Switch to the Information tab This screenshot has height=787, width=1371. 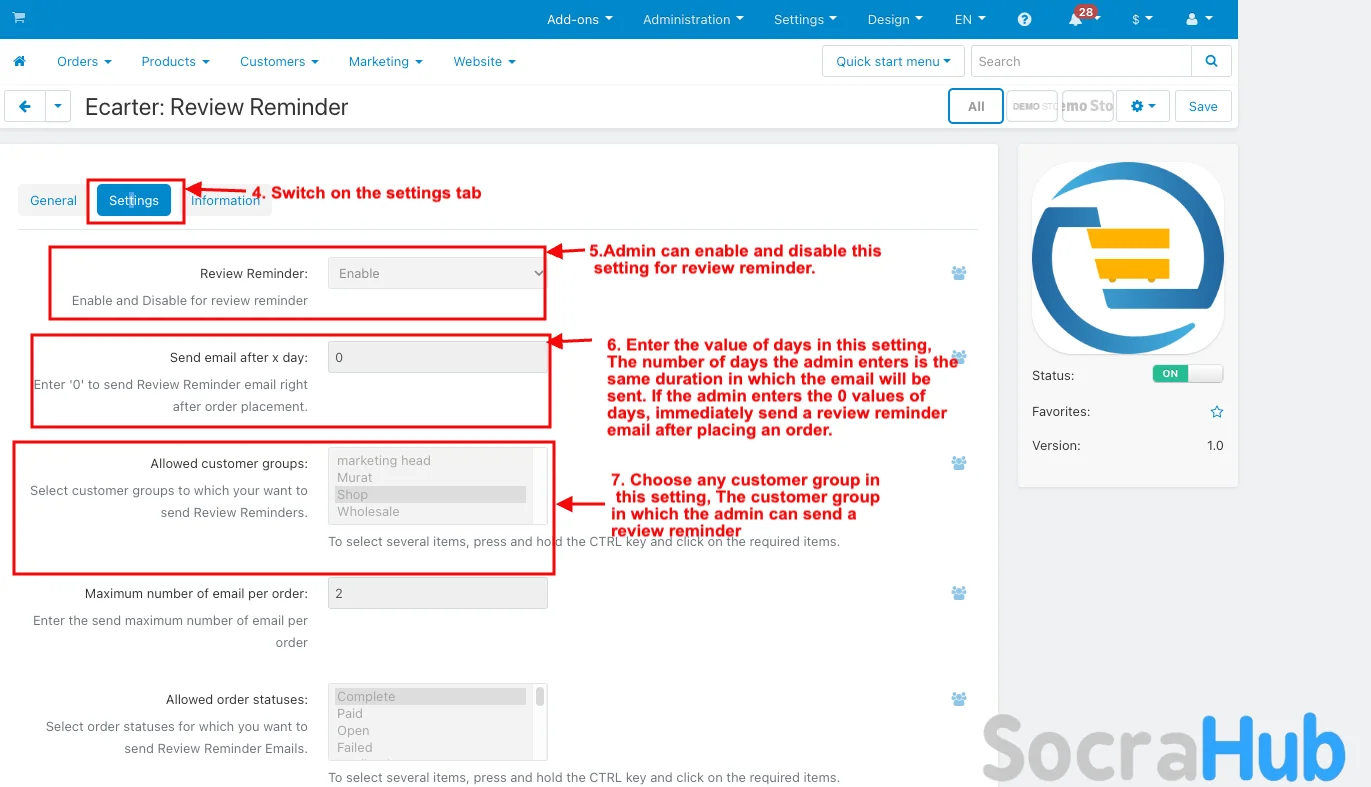click(x=225, y=200)
